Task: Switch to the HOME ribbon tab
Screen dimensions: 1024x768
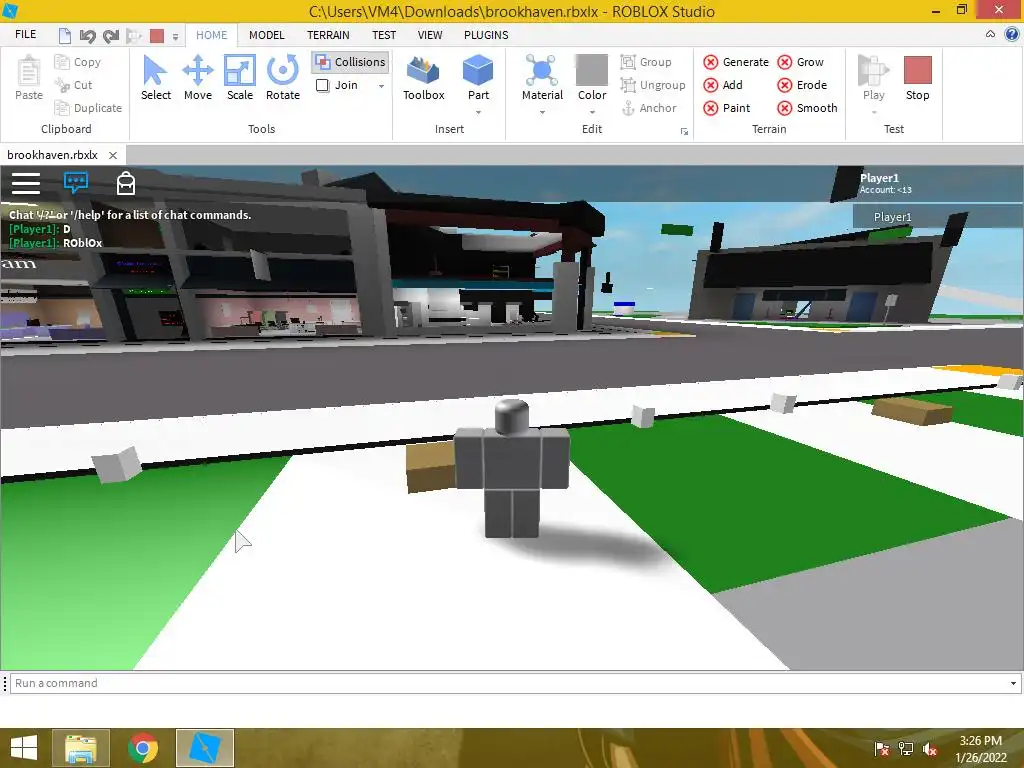Action: [212, 35]
